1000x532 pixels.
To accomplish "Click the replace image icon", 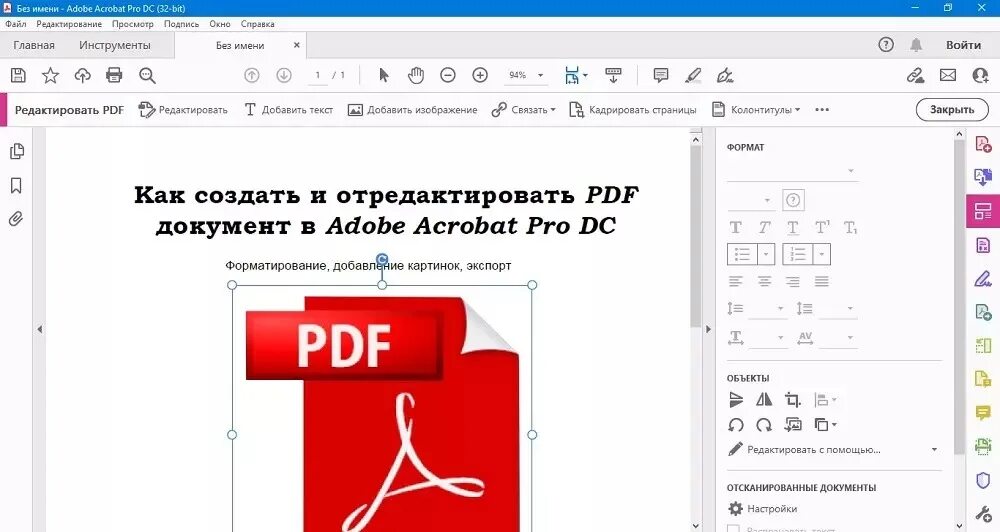I will coord(793,425).
